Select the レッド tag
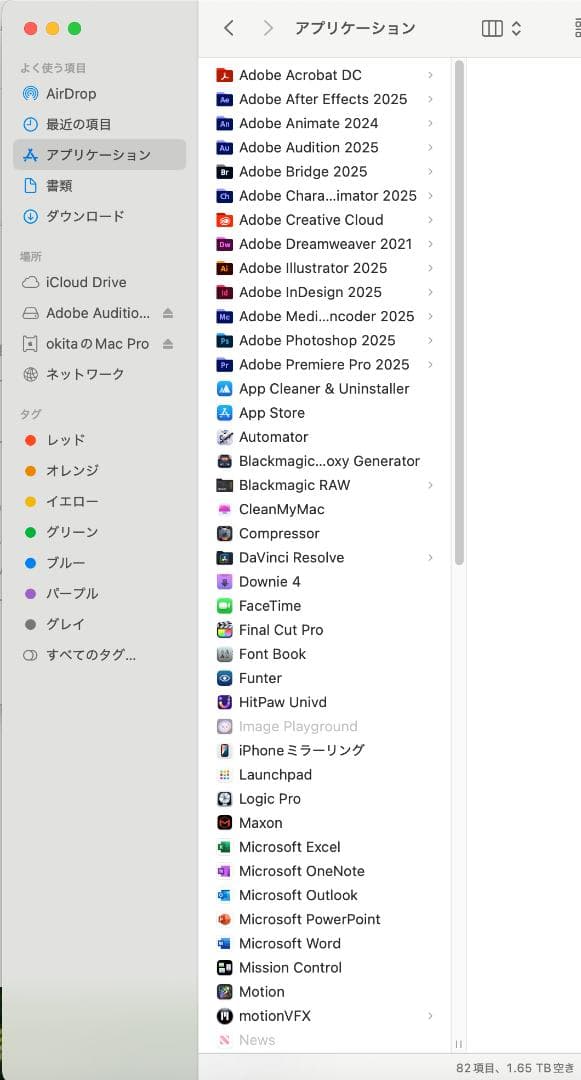This screenshot has width=581, height=1080. (x=99, y=440)
